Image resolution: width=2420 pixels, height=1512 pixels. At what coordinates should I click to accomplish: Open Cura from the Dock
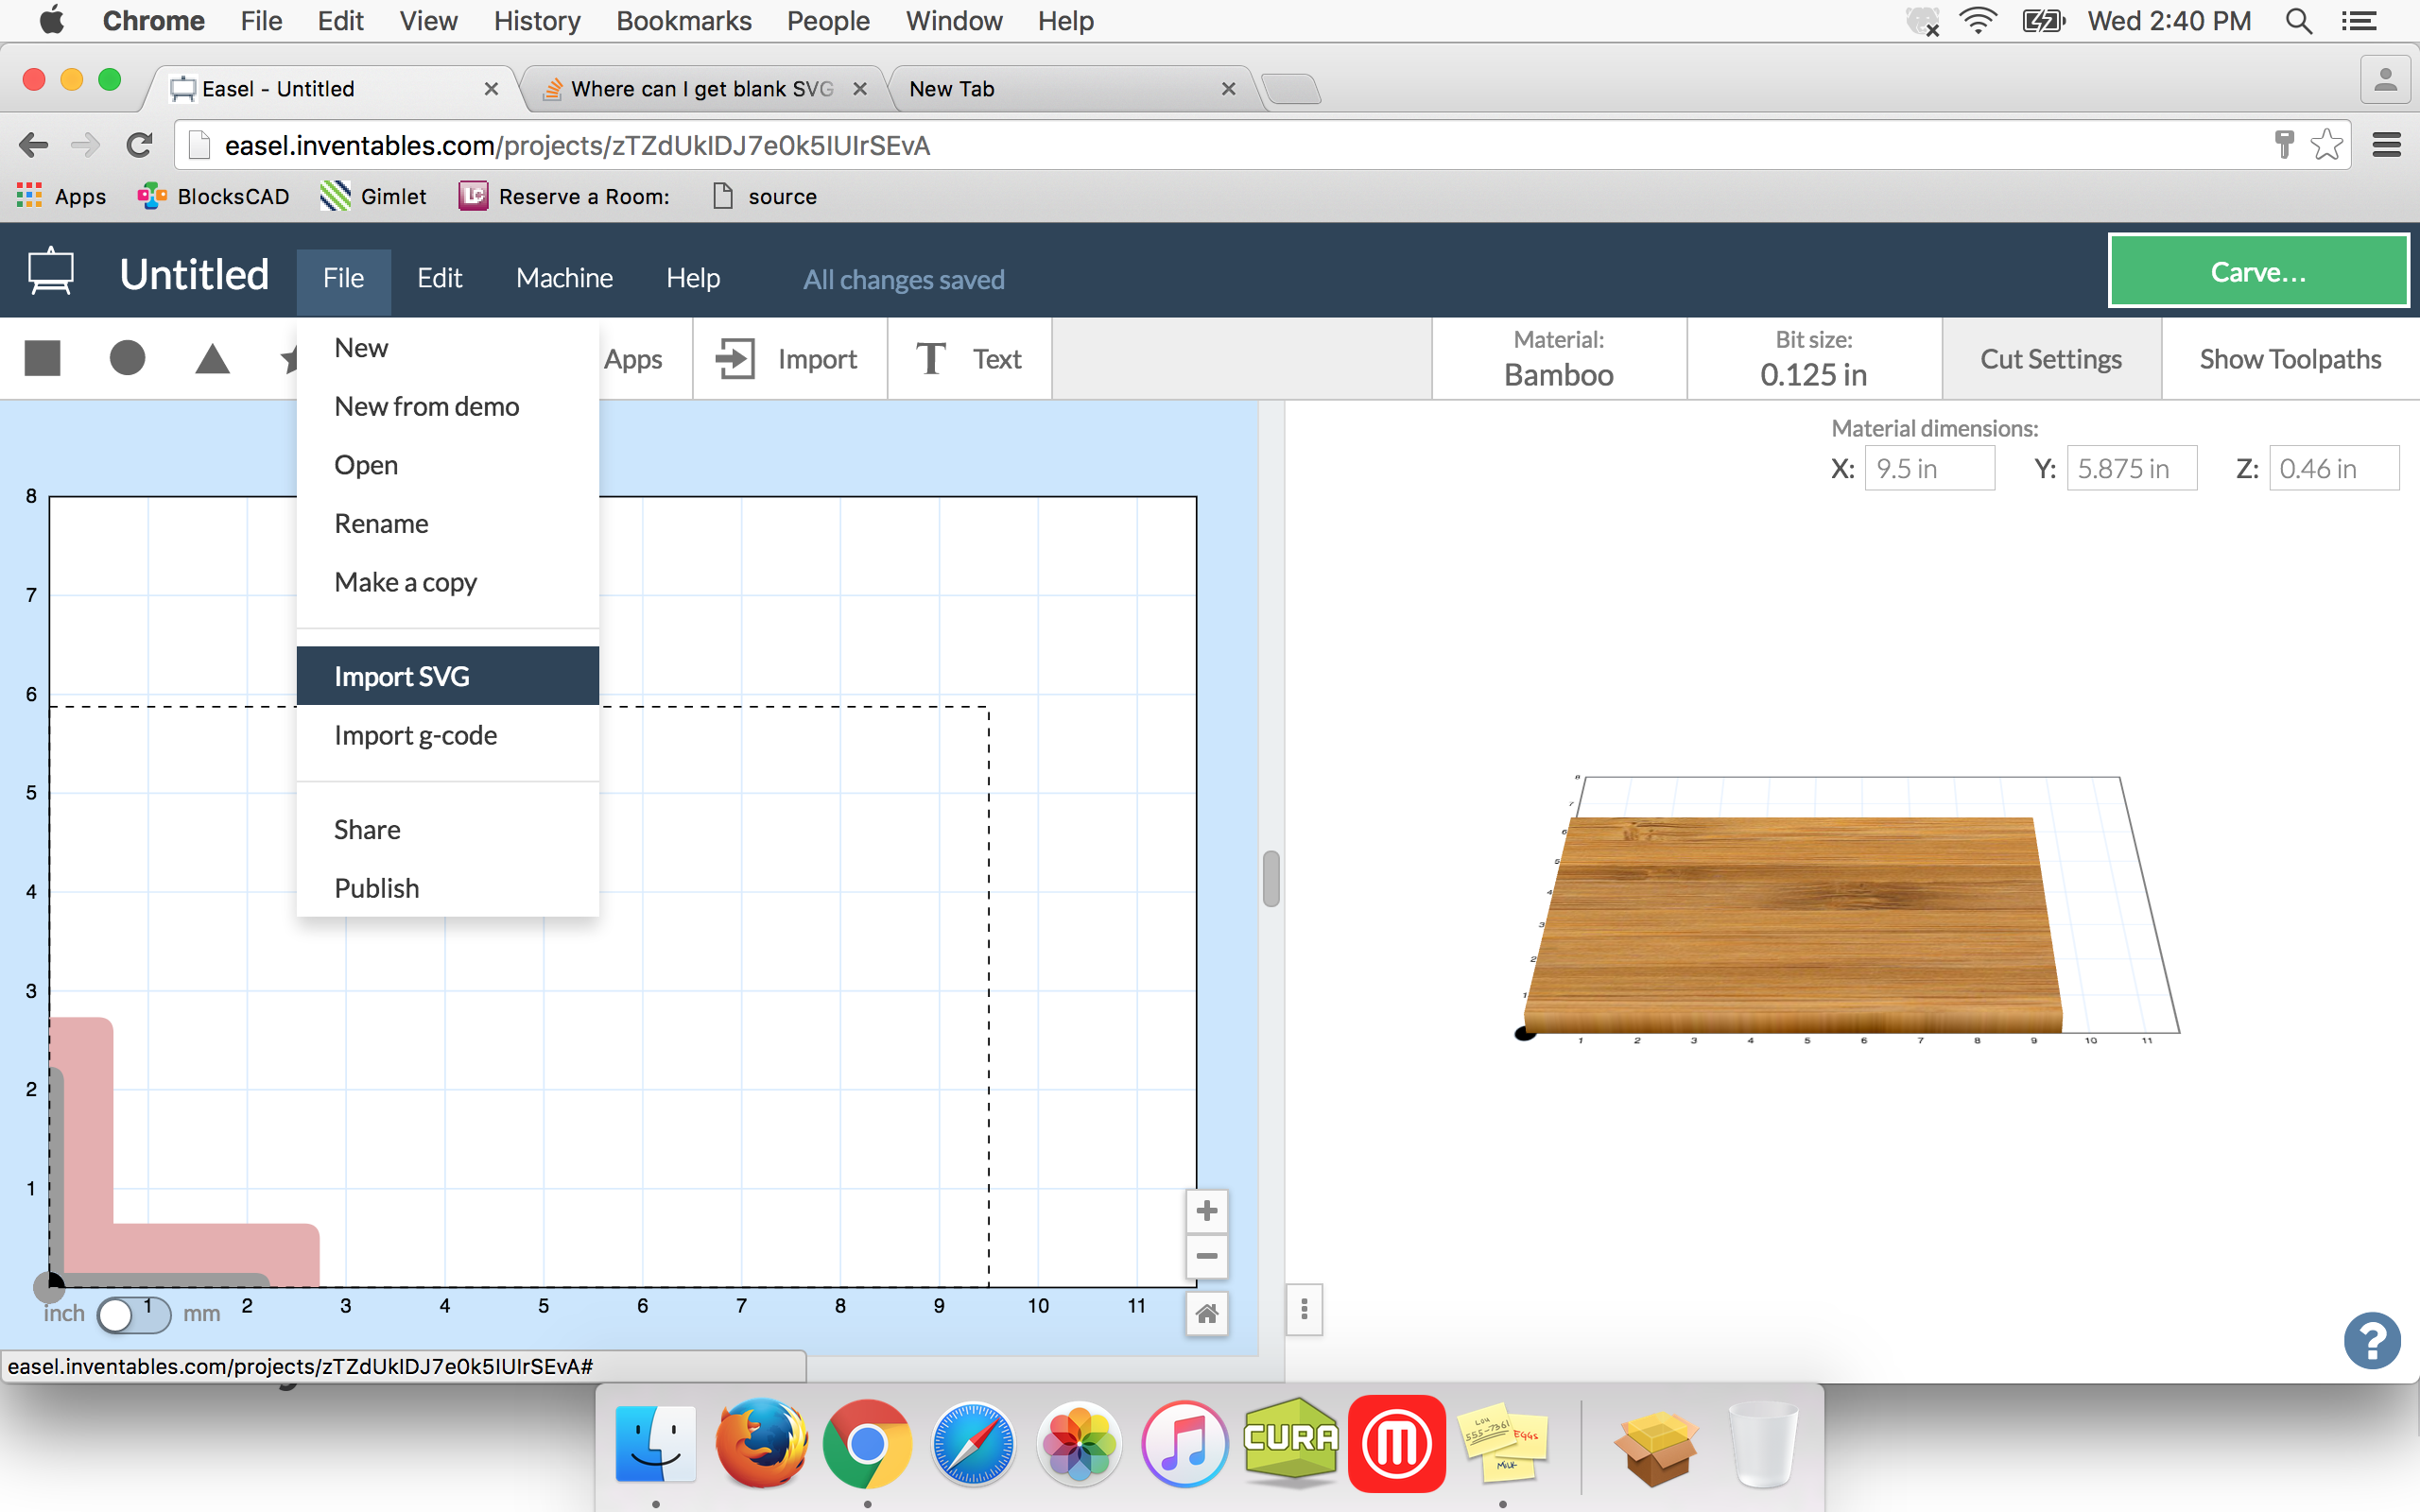[x=1291, y=1440]
